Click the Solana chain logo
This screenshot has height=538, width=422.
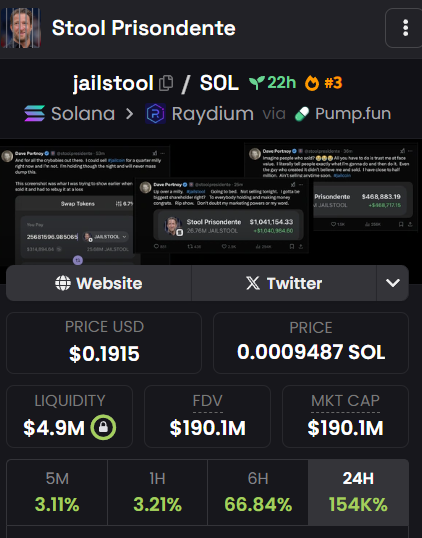(x=35, y=114)
